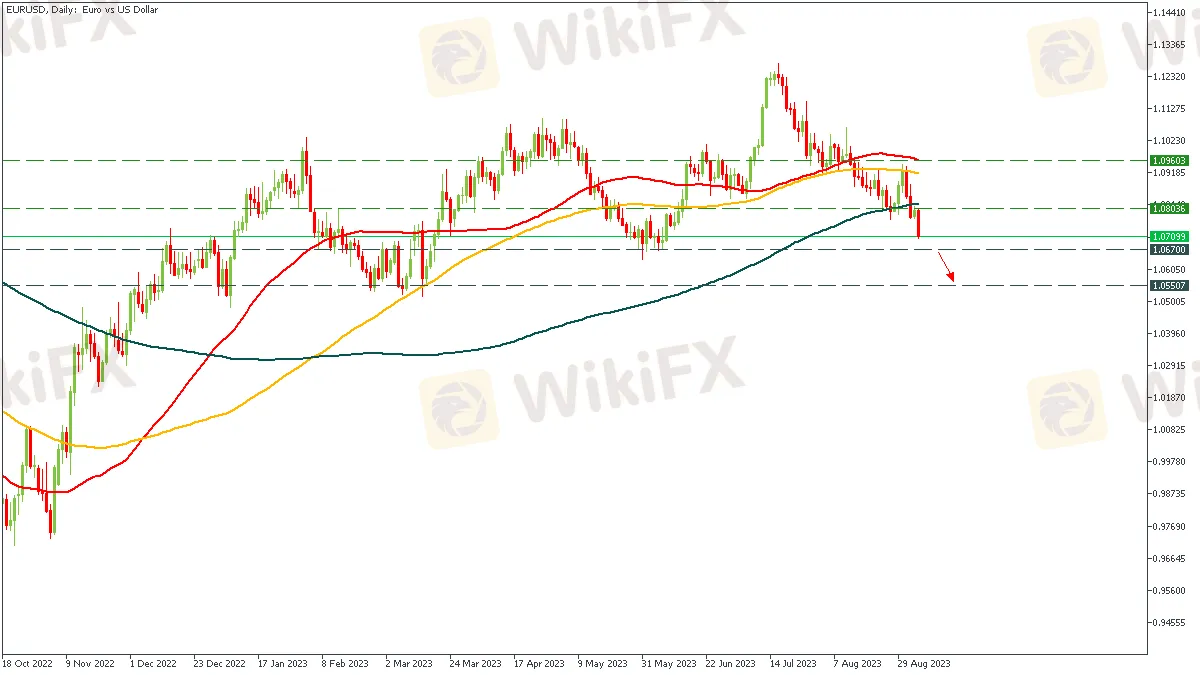The image size is (1200, 675).
Task: Click the 1.01870 price axis value
Action: pos(1170,397)
